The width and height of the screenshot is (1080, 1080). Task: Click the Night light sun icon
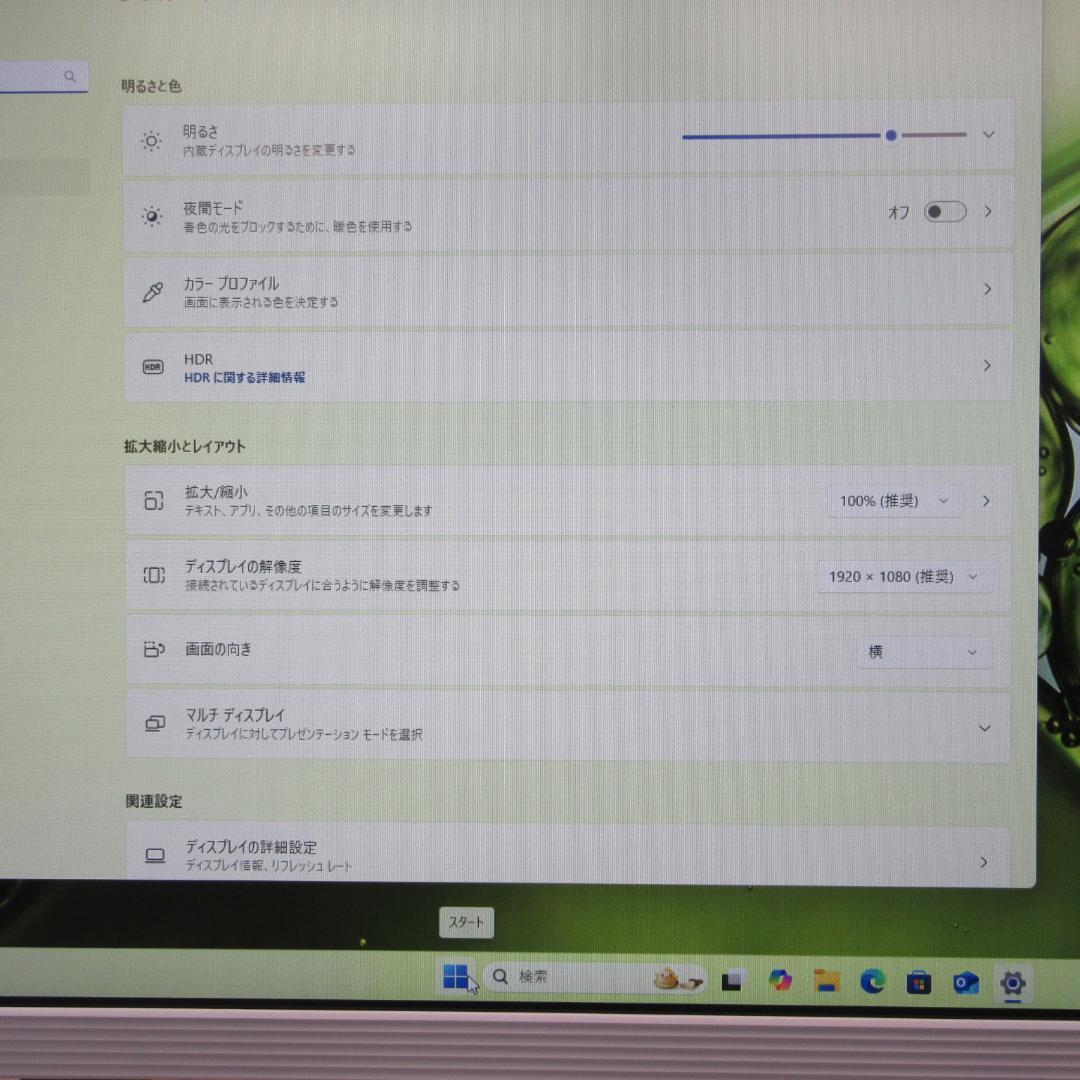tap(151, 215)
